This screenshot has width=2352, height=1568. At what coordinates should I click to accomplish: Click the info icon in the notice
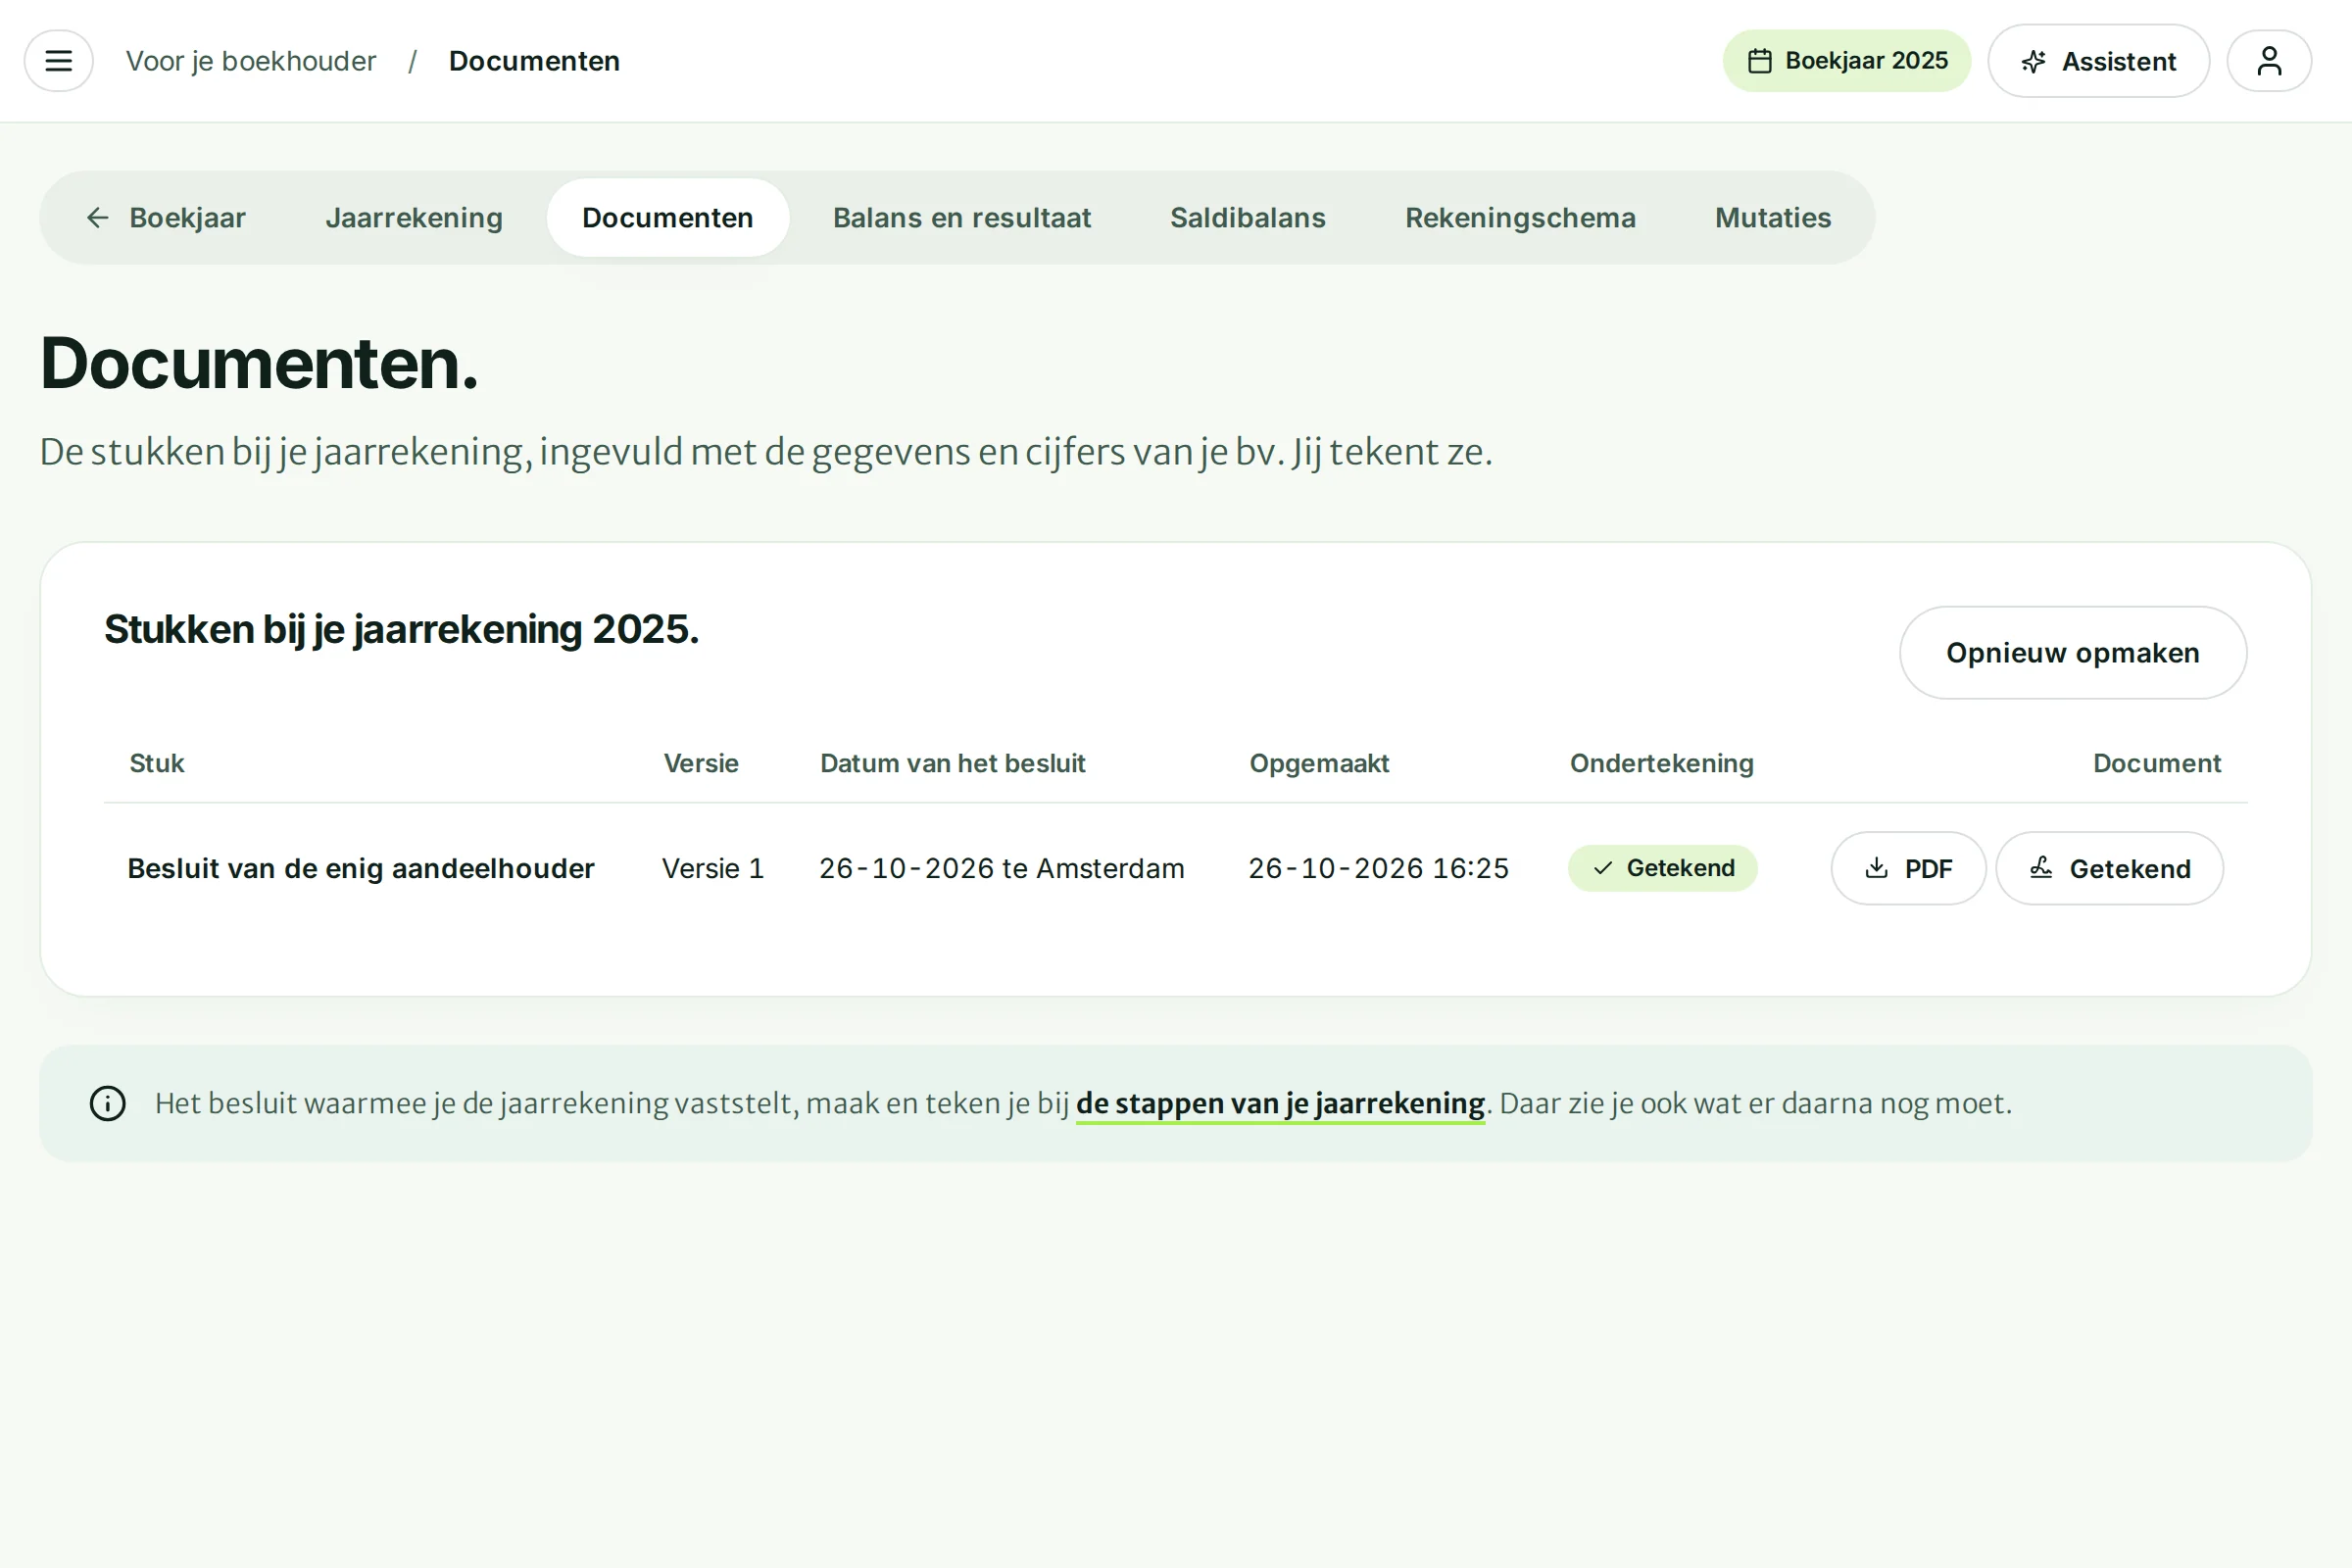tap(108, 1104)
